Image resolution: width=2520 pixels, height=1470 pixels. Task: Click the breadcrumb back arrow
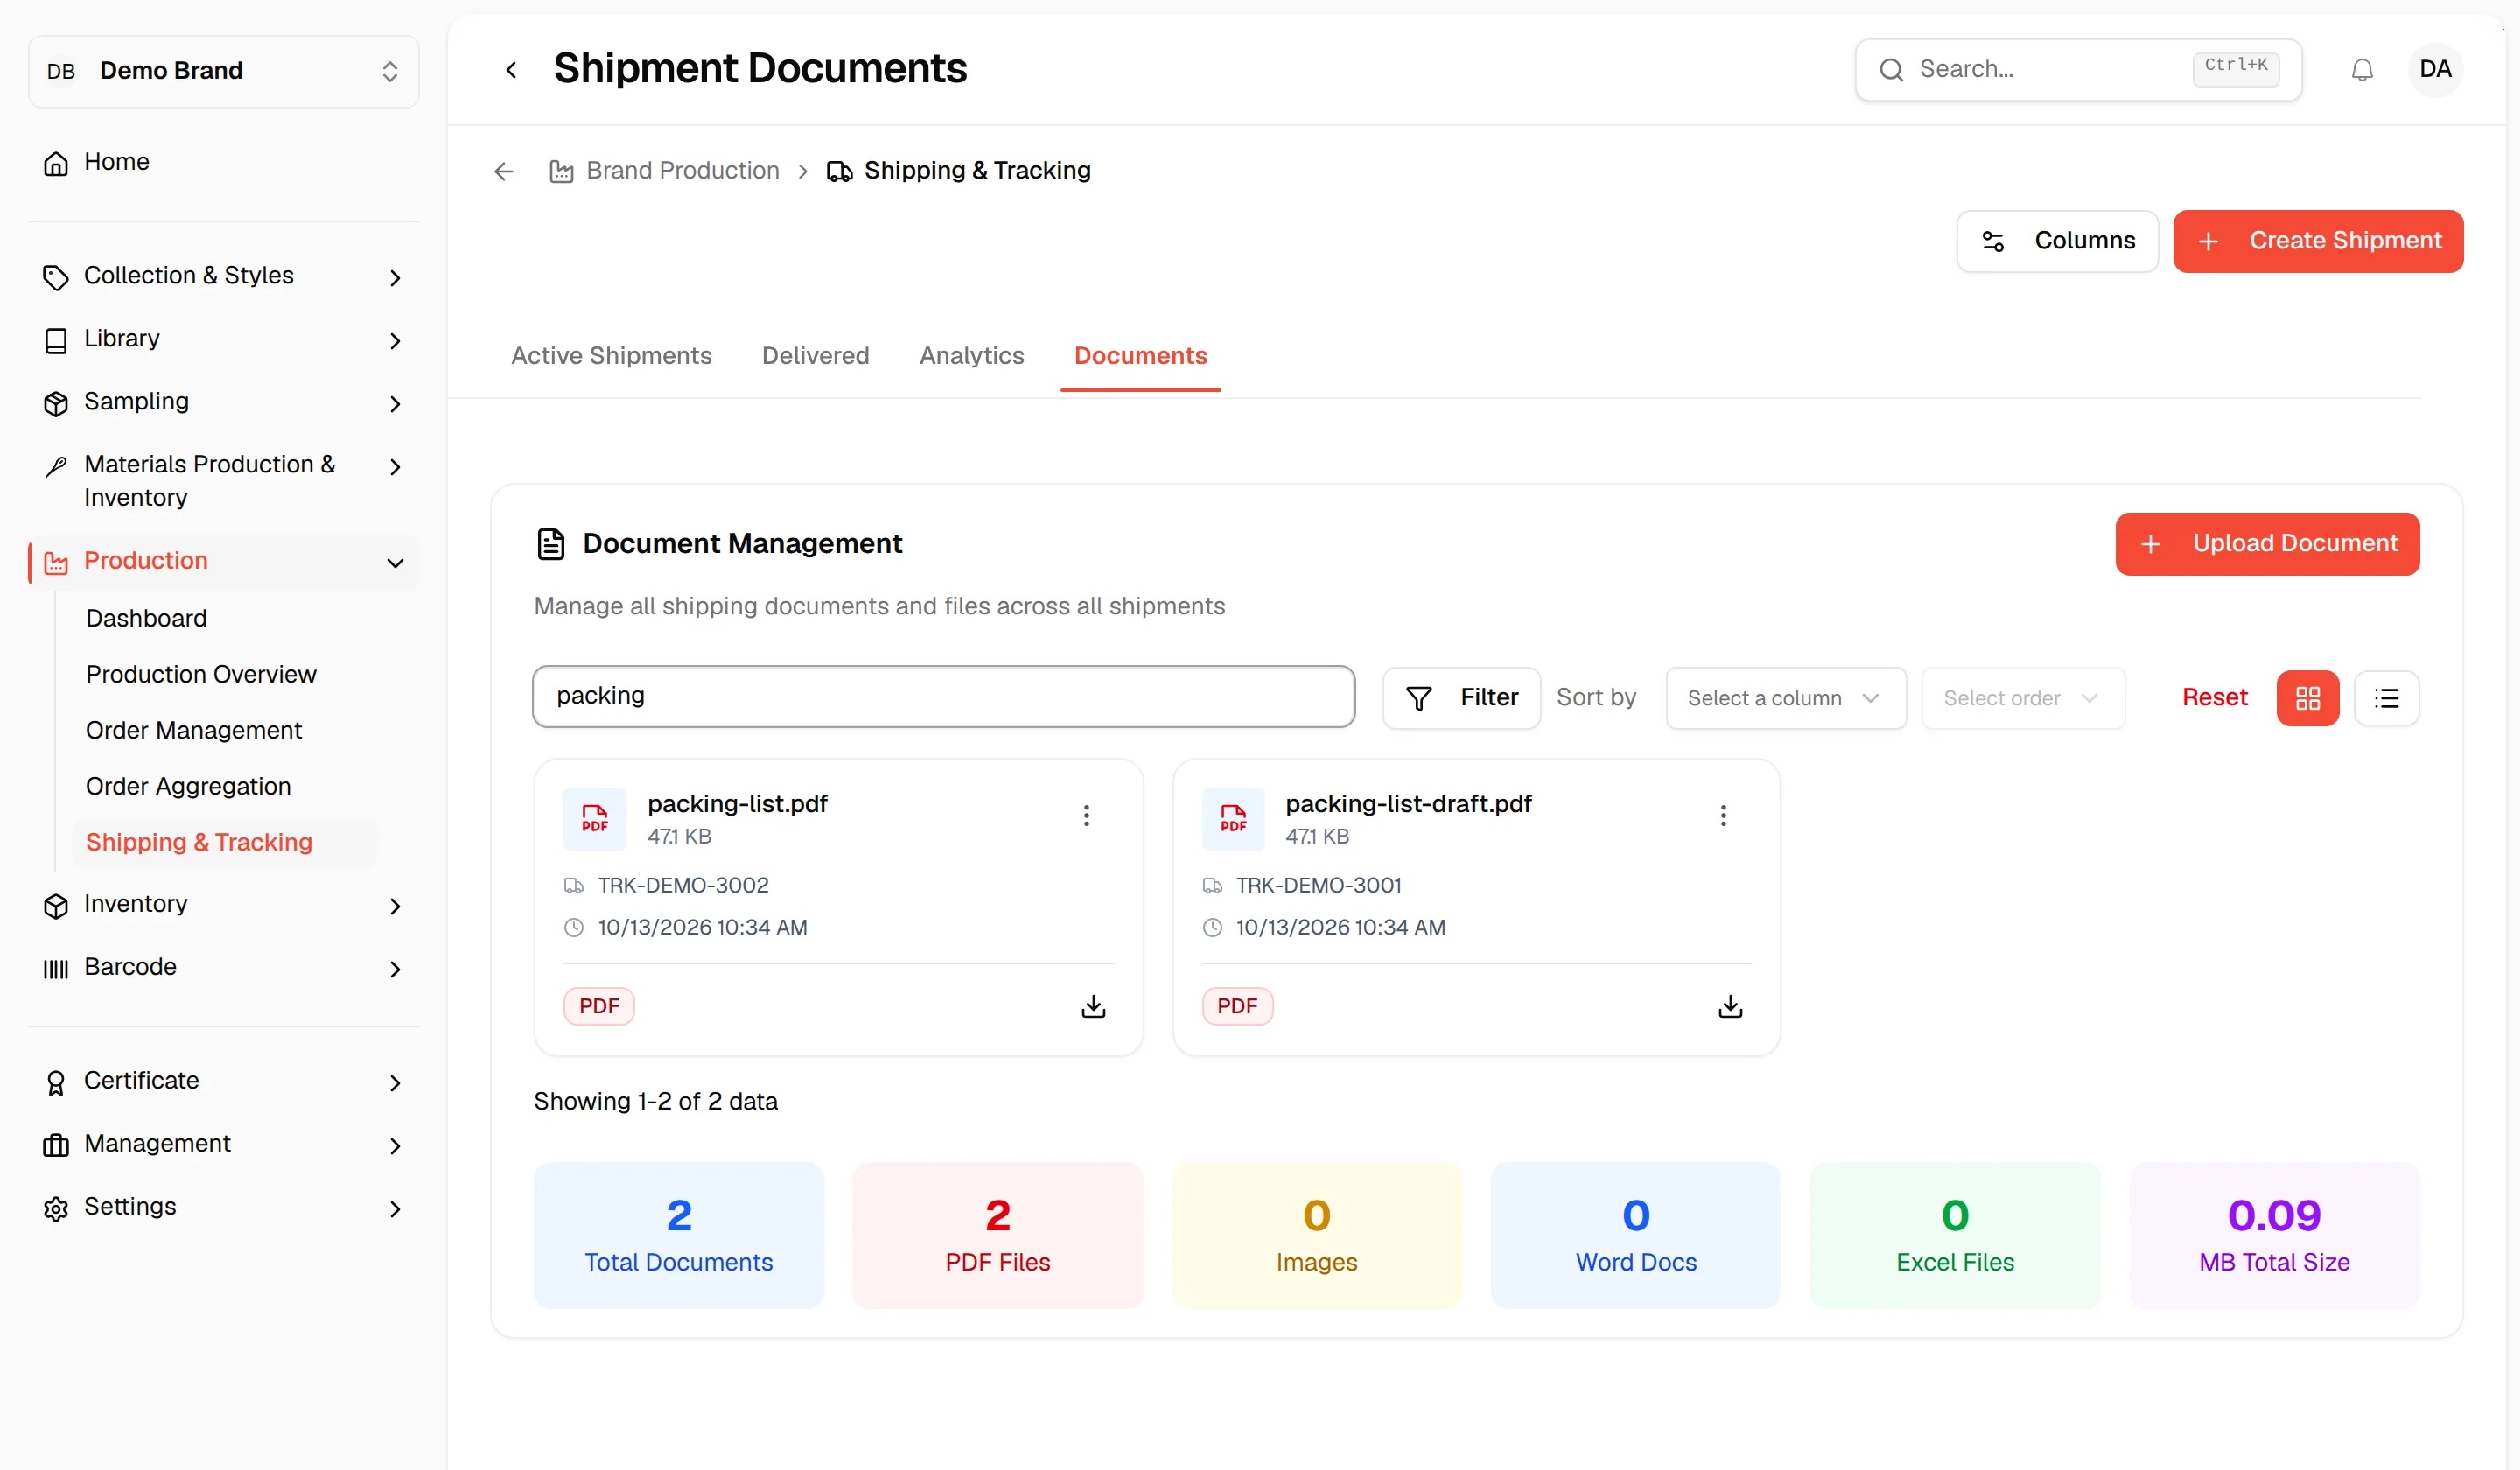click(504, 172)
